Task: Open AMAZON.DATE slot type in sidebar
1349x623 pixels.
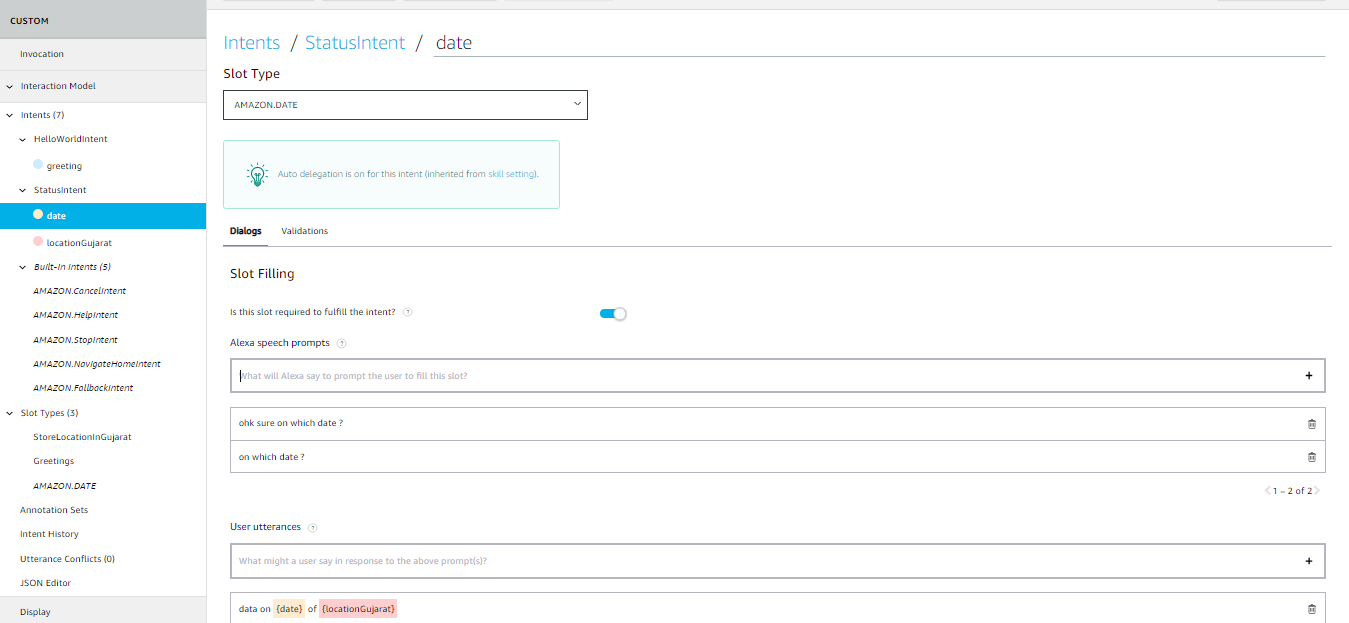Action: pyautogui.click(x=65, y=486)
